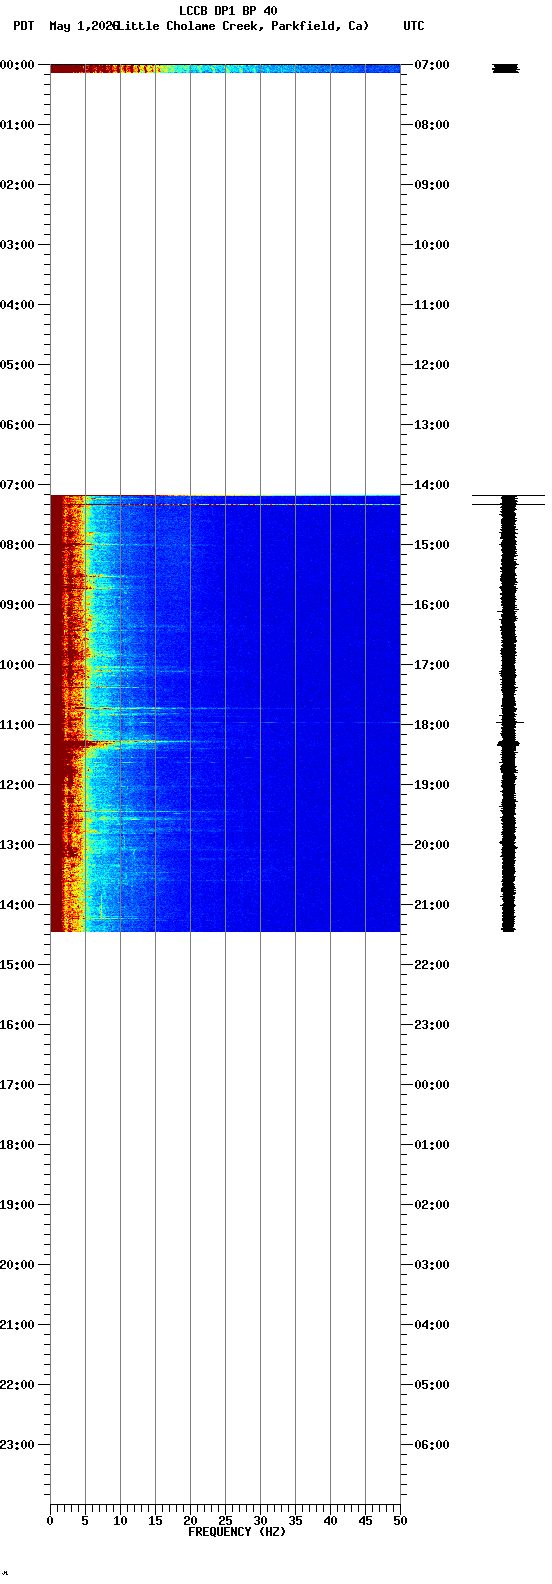This screenshot has height=1584, width=552.
Task: Click the '18:00' UTC time label
Action: point(431,725)
